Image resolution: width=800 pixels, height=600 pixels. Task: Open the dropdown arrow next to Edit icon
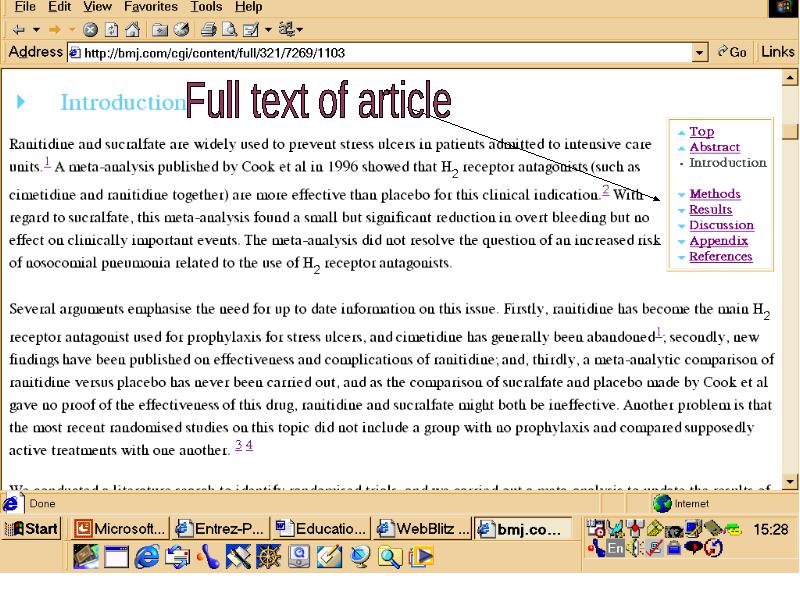click(x=268, y=30)
